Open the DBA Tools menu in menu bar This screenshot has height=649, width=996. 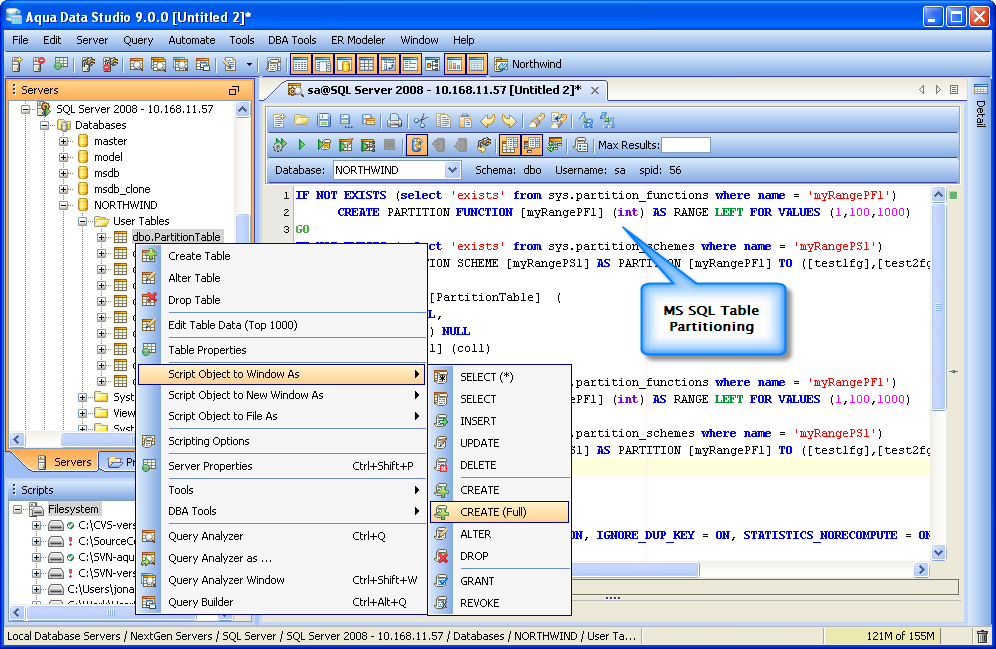(x=292, y=40)
